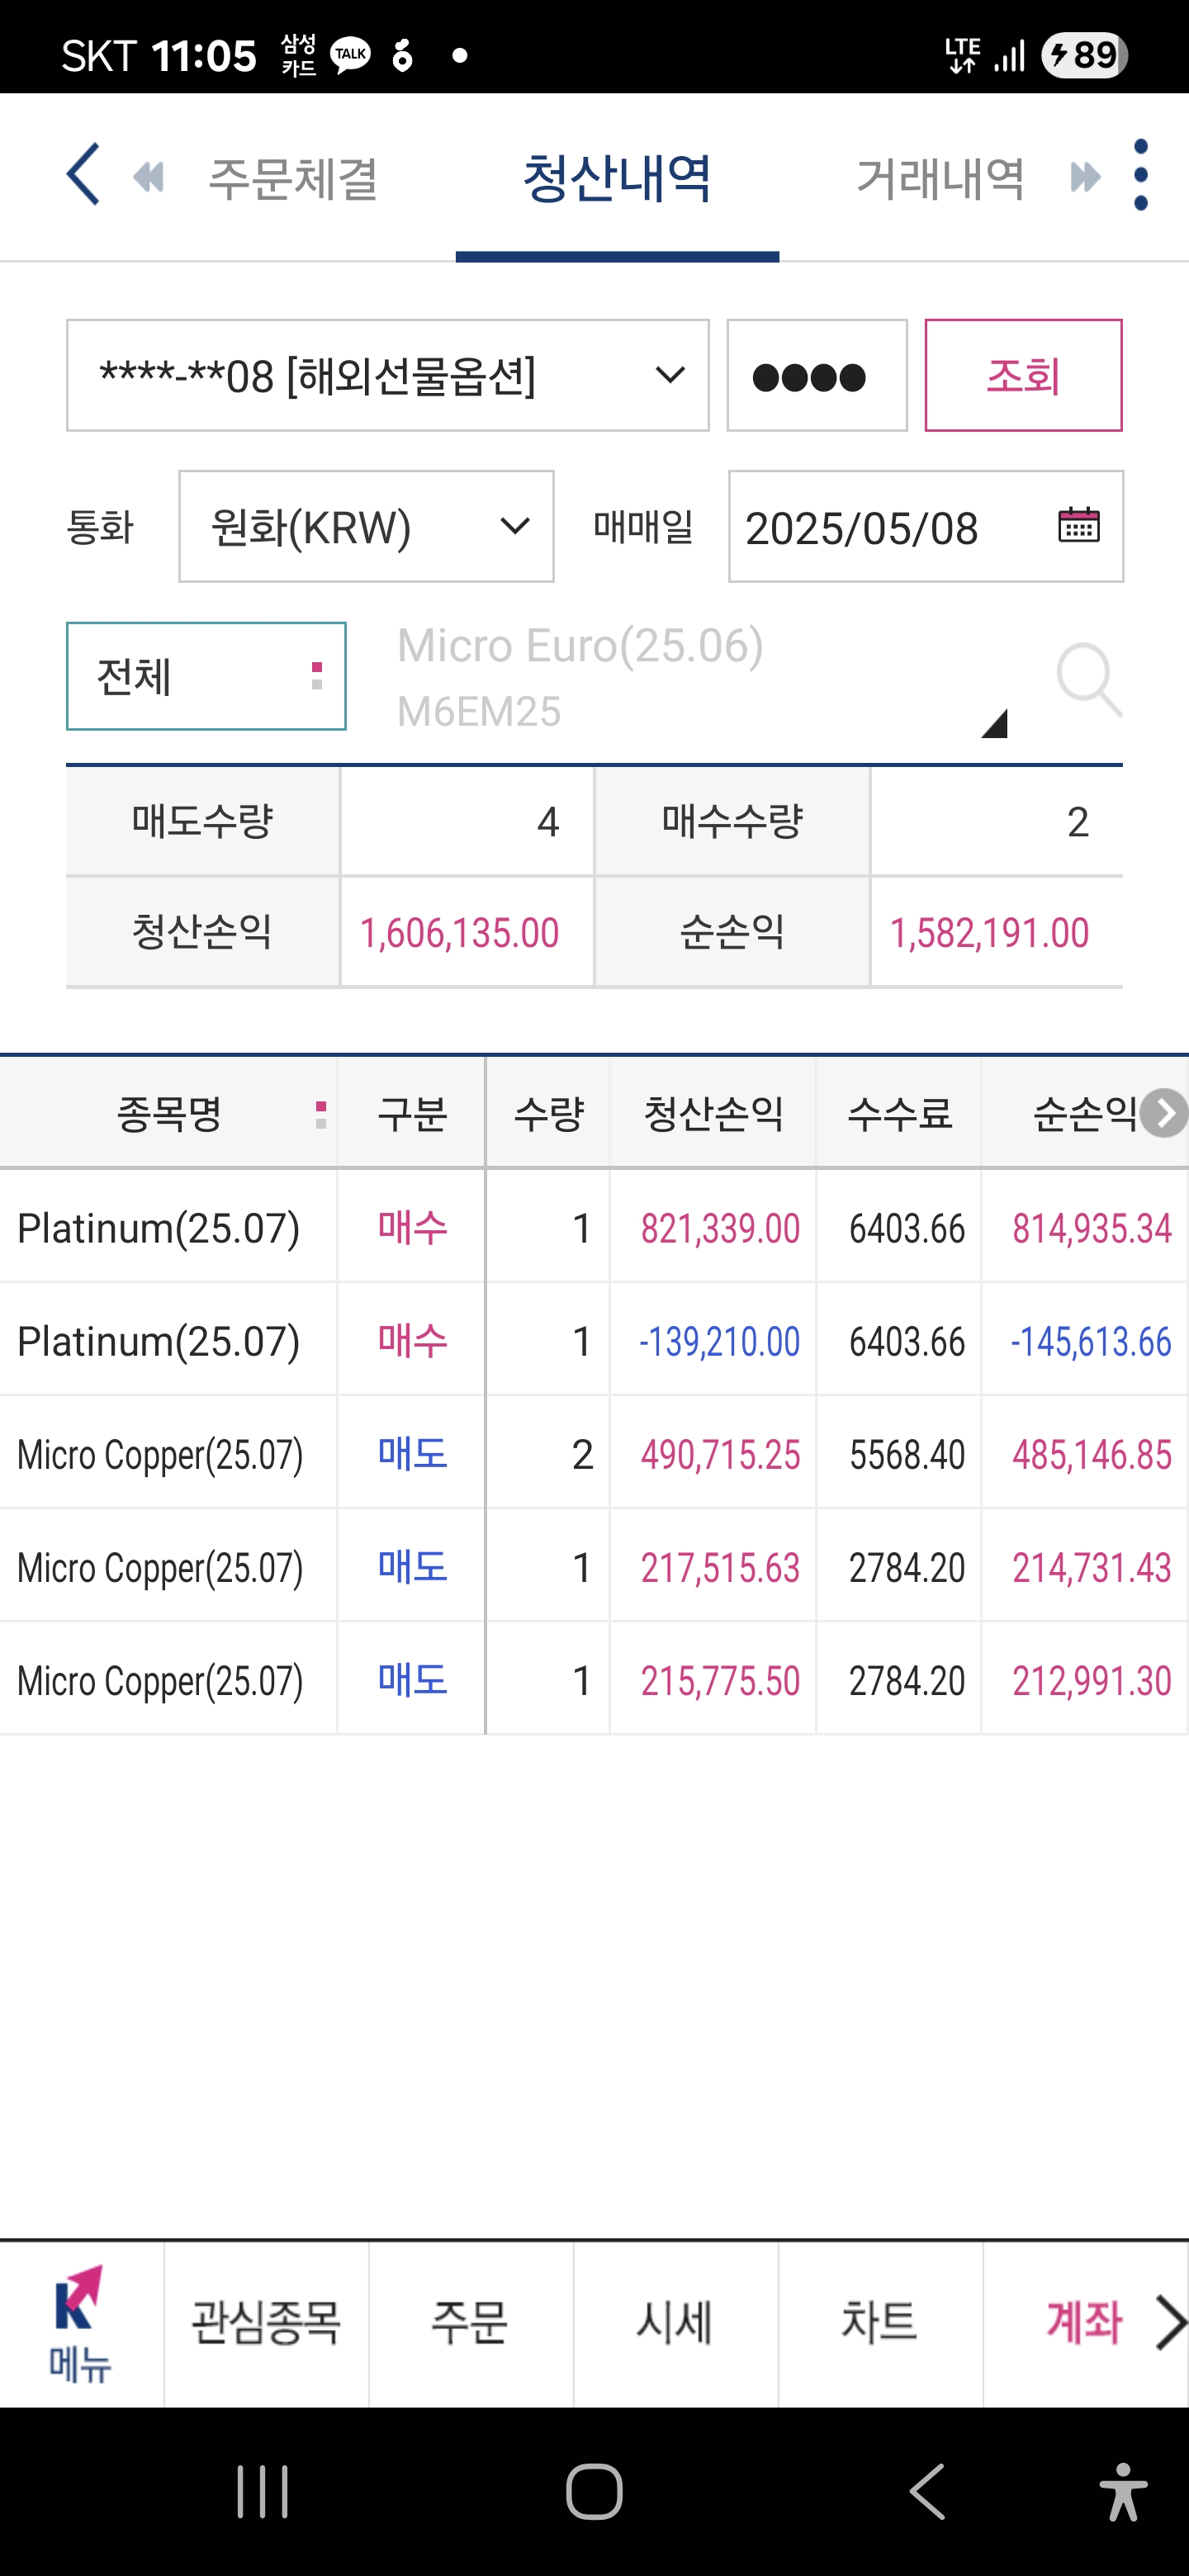1189x2576 pixels.
Task: Open 시세 in bottom navigation
Action: coord(675,2323)
